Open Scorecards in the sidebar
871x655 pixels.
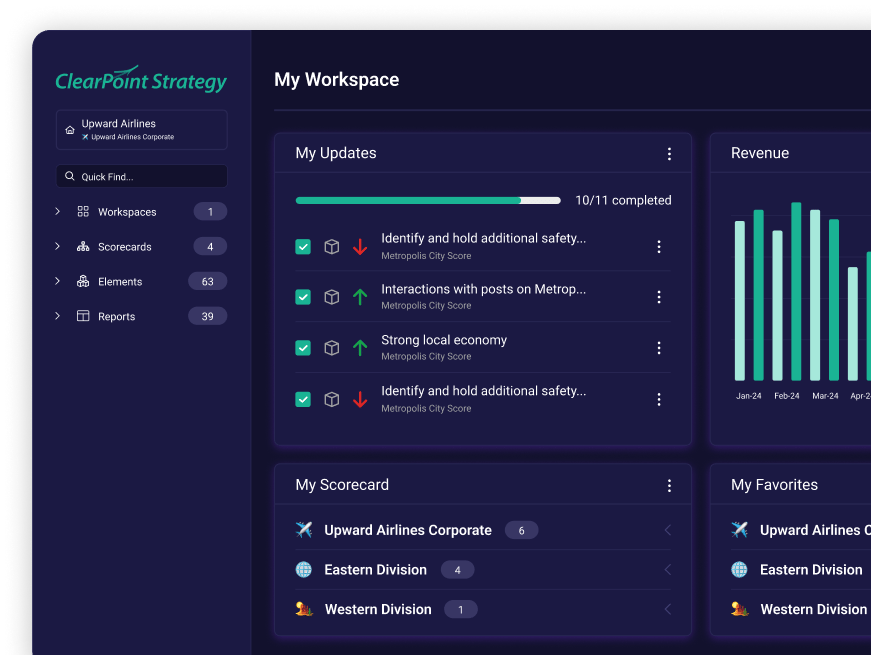click(124, 247)
